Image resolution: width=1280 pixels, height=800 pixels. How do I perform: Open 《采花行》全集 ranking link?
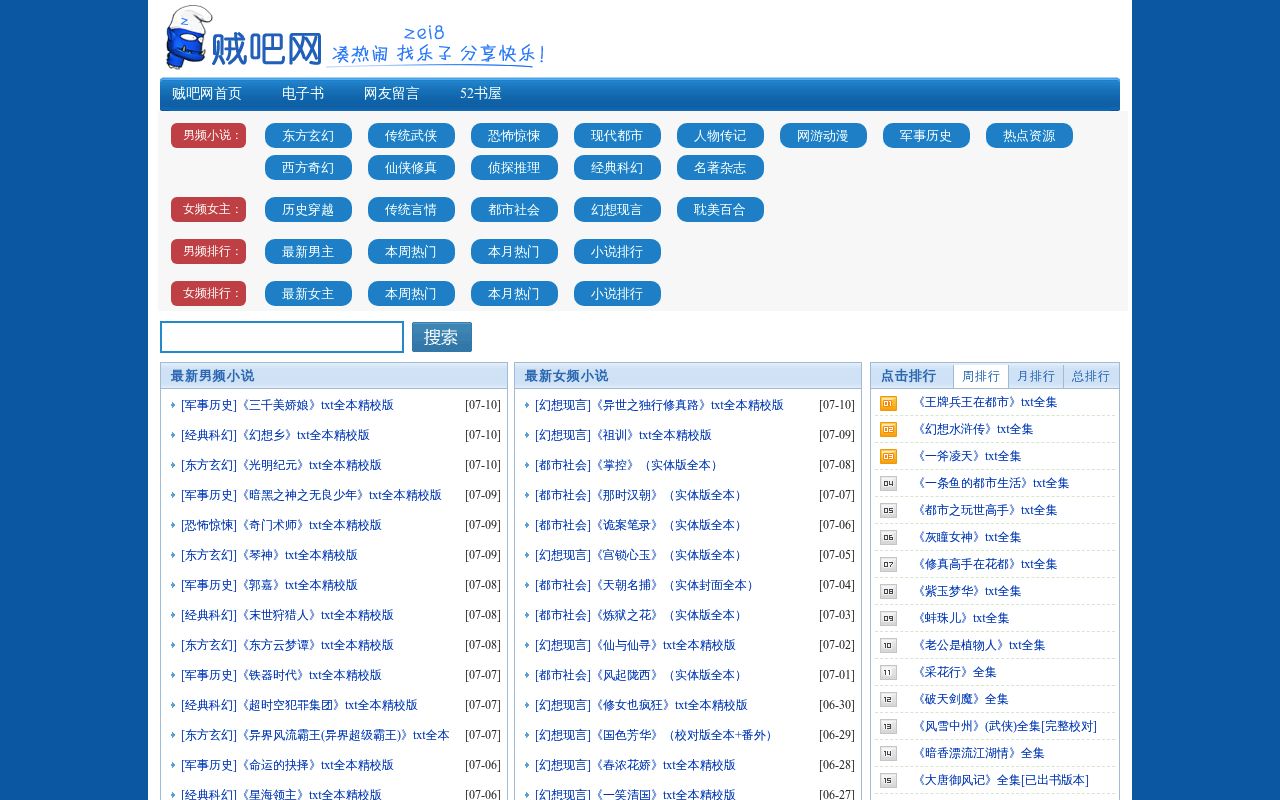(955, 672)
